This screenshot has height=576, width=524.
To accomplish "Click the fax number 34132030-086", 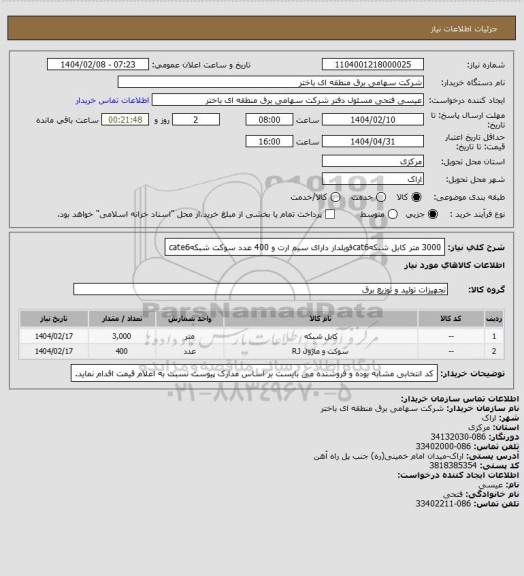I will (458, 437).
